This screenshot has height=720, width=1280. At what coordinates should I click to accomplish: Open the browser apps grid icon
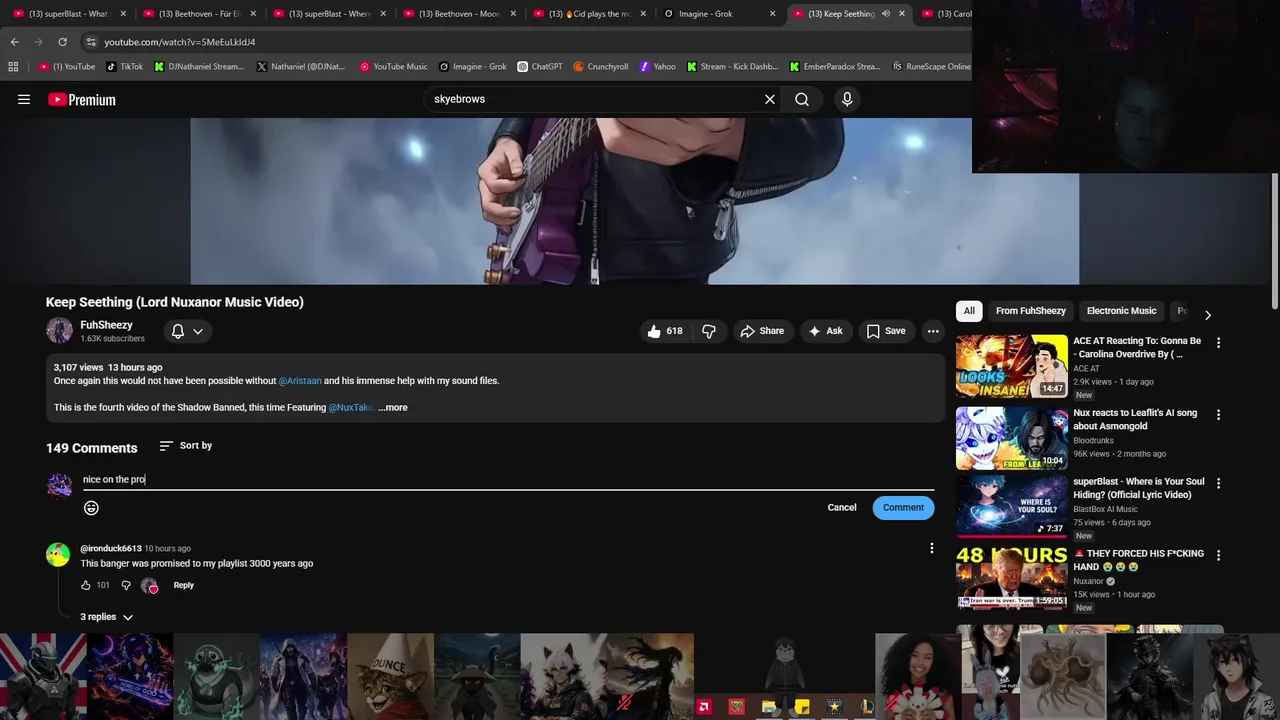pos(13,67)
